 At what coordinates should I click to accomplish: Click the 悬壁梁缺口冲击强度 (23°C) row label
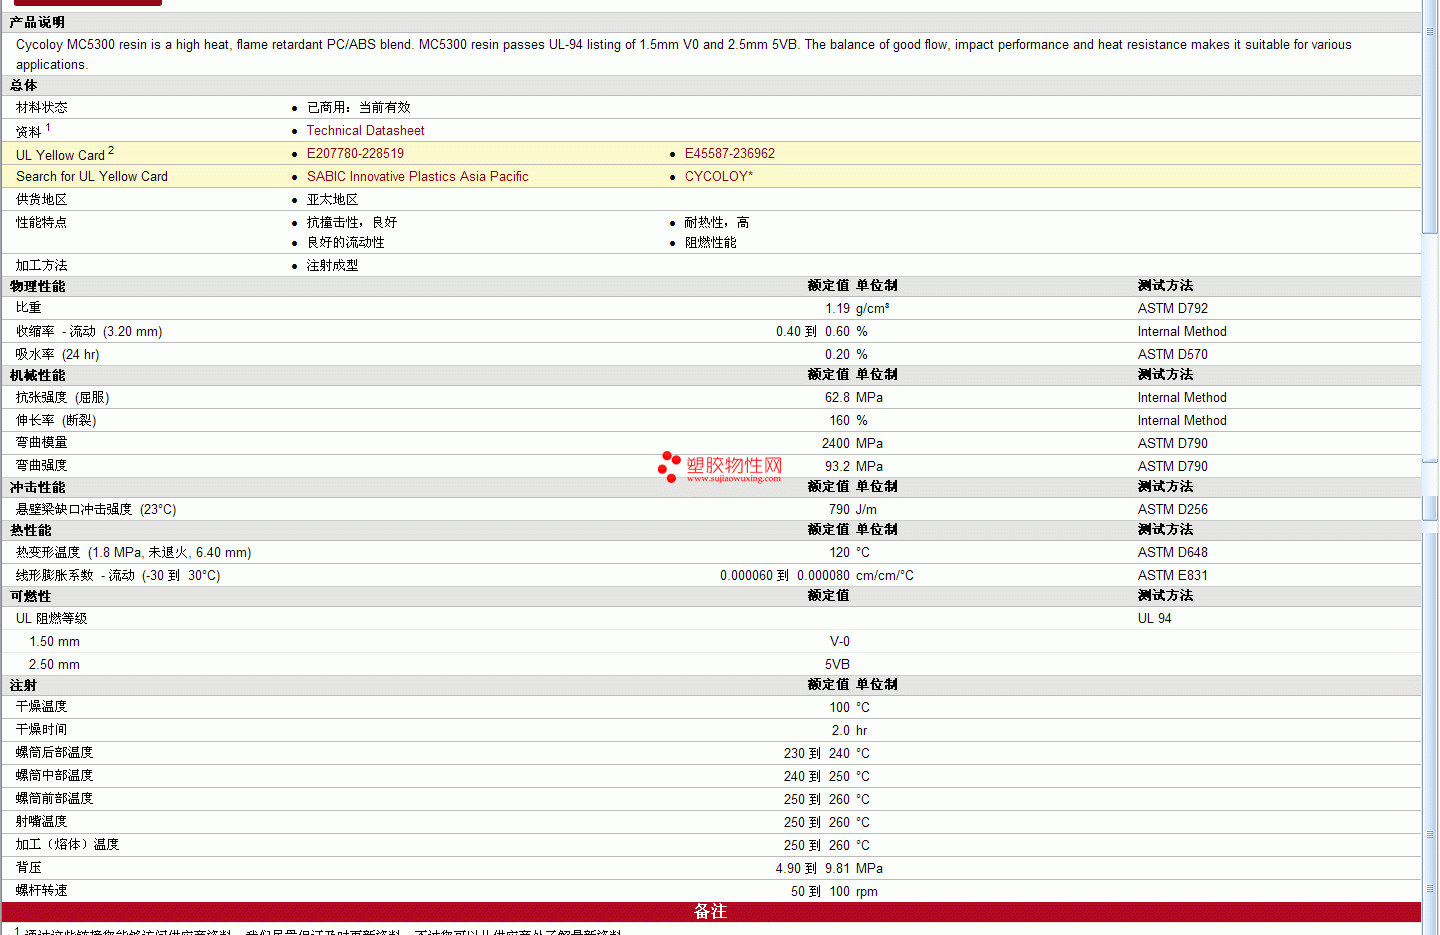(96, 510)
